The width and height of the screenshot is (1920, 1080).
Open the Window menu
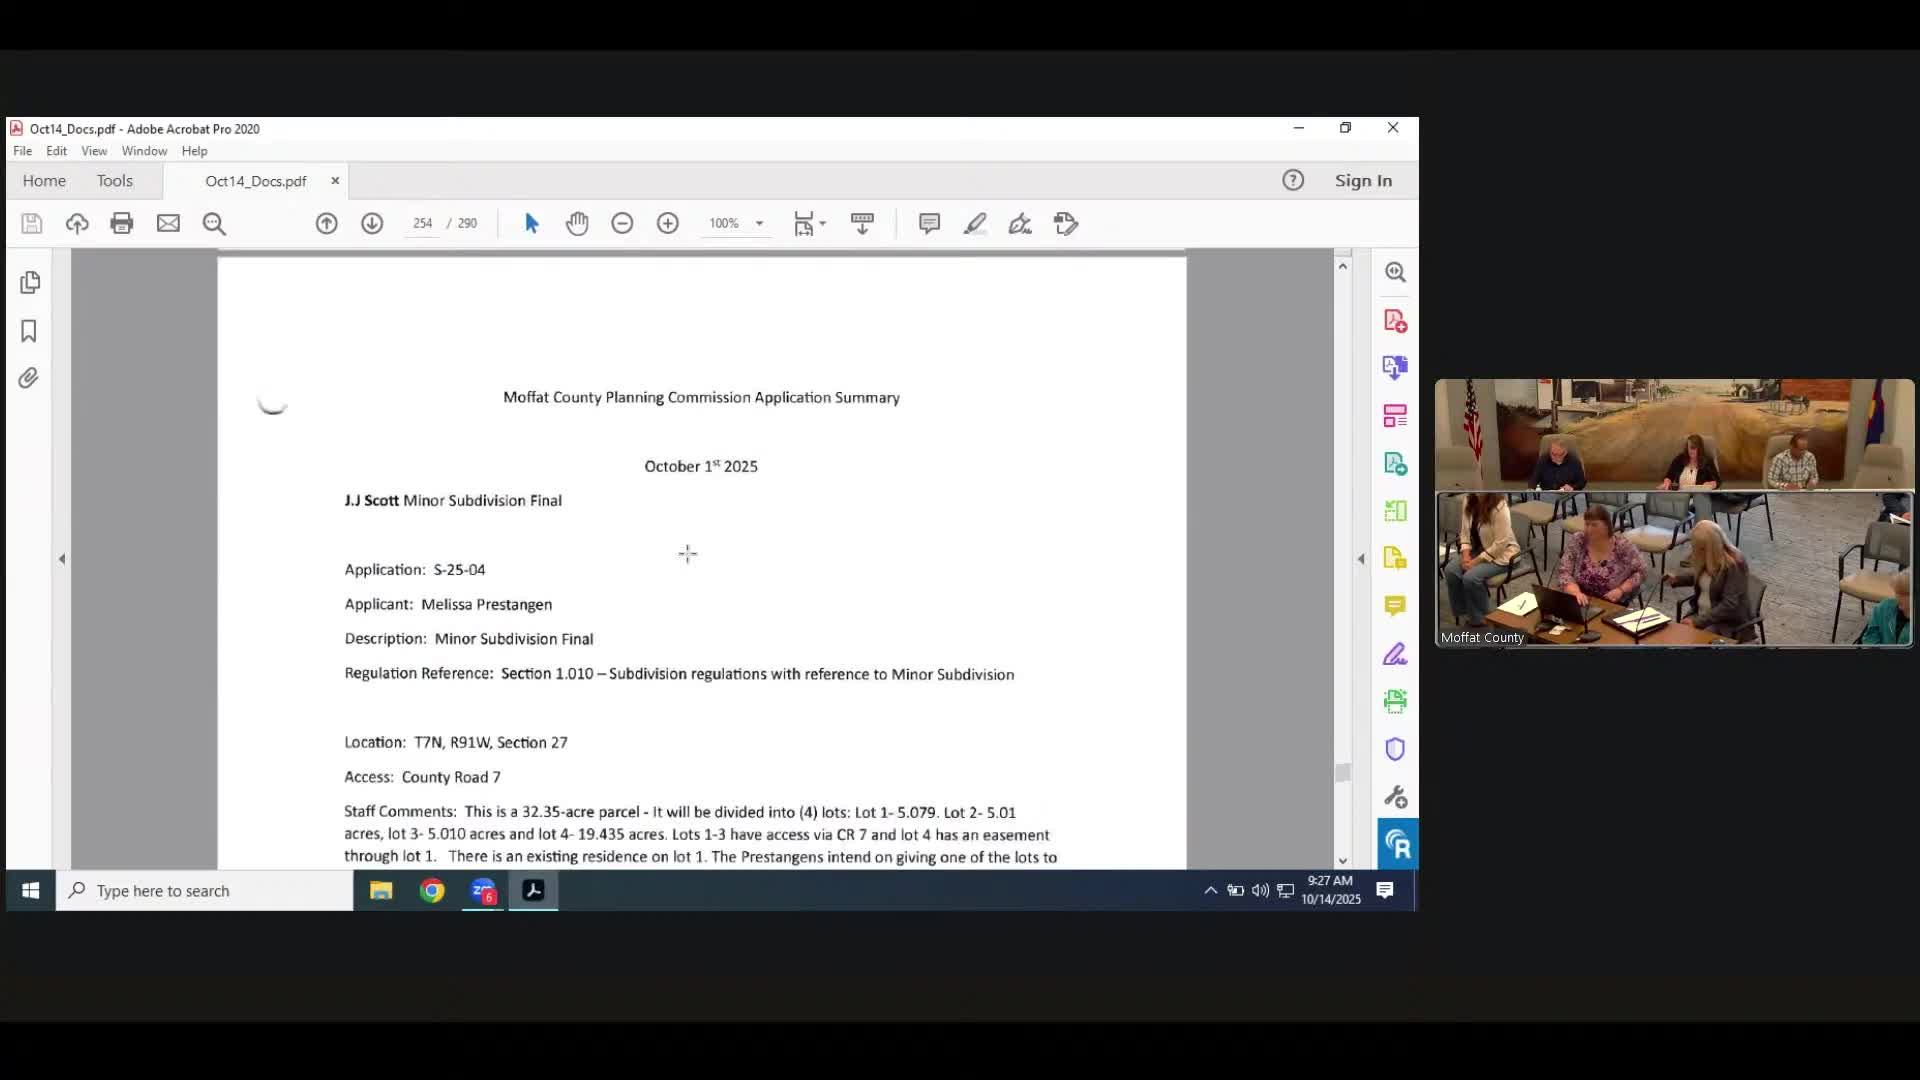click(x=144, y=151)
